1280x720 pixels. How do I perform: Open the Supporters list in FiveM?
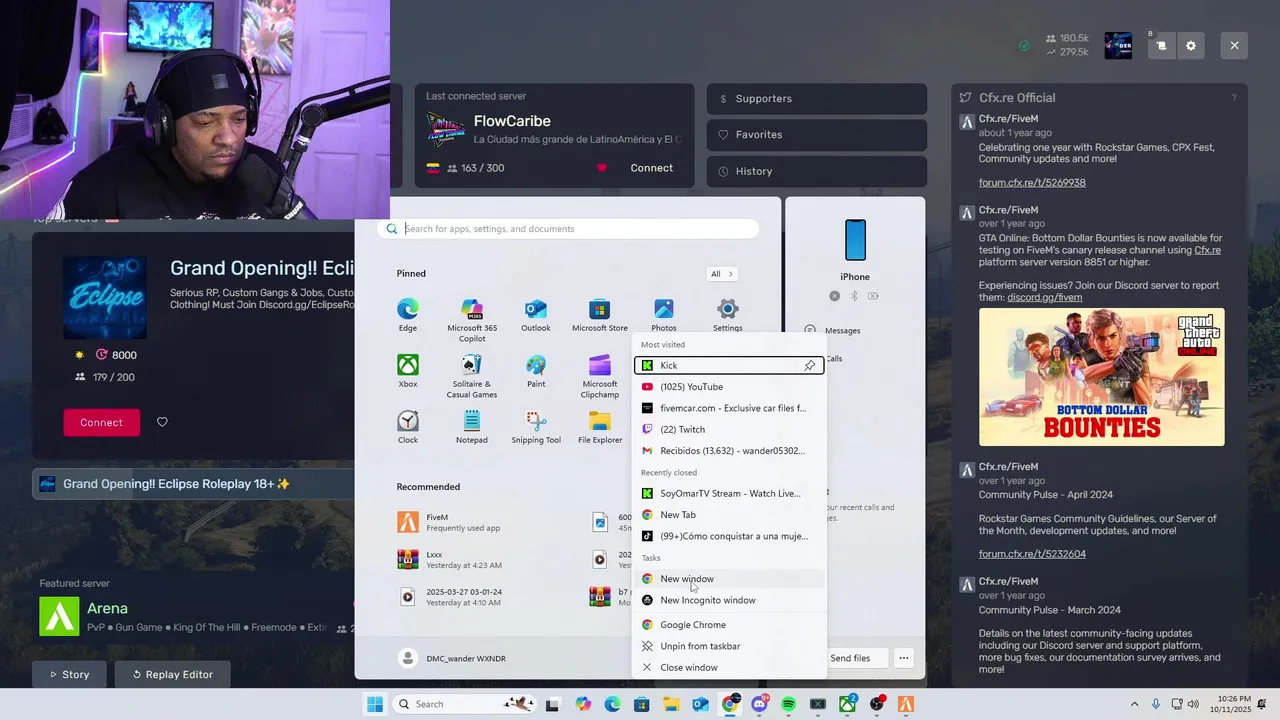(817, 98)
